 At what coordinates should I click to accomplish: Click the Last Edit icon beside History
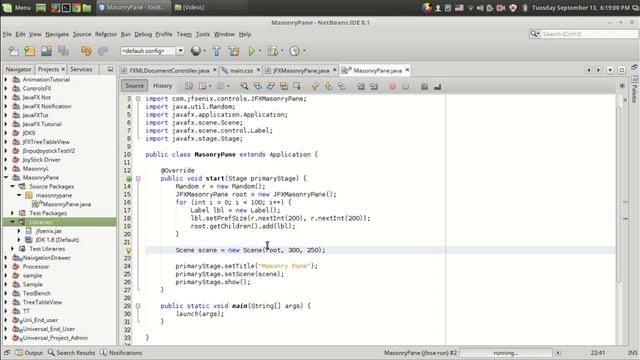(x=189, y=86)
